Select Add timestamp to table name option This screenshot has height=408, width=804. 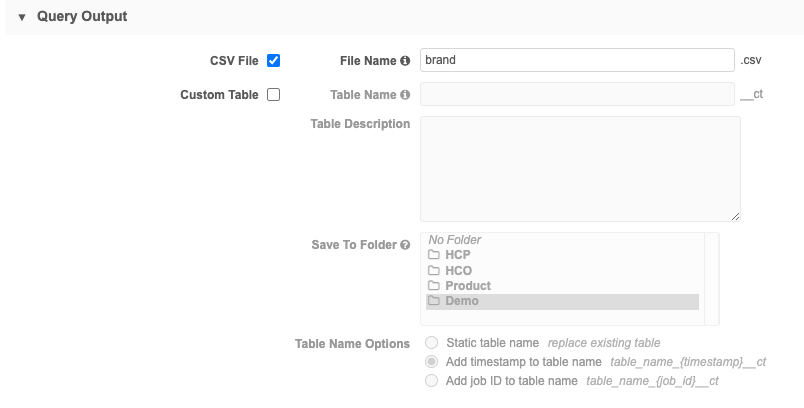(432, 362)
